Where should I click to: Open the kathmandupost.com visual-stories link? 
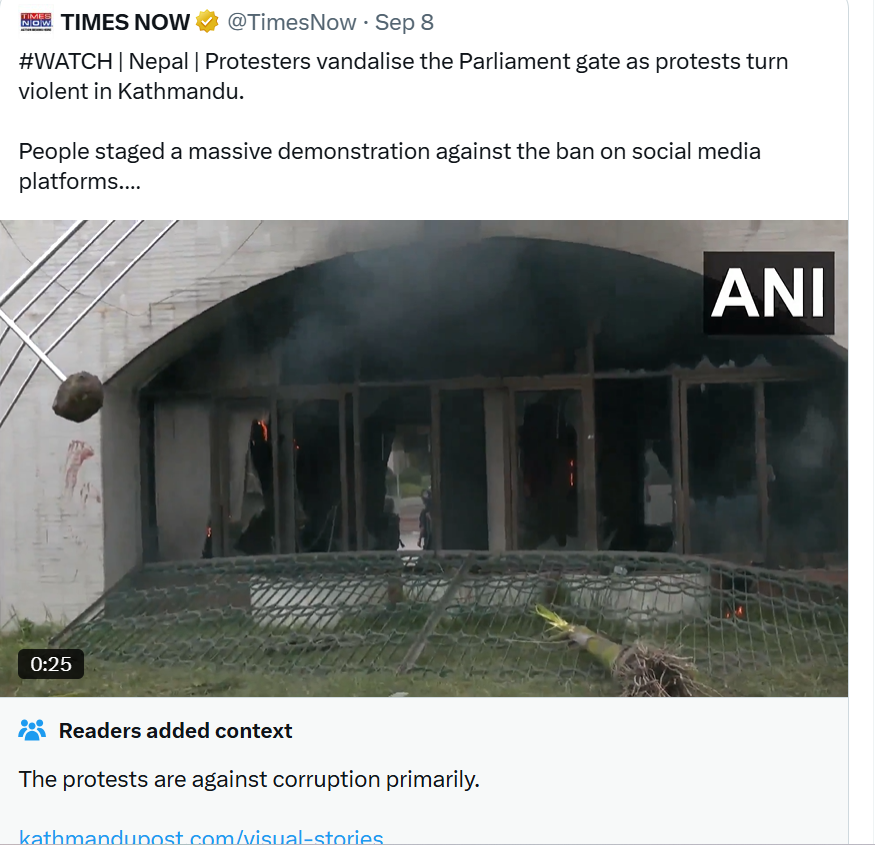[x=201, y=836]
